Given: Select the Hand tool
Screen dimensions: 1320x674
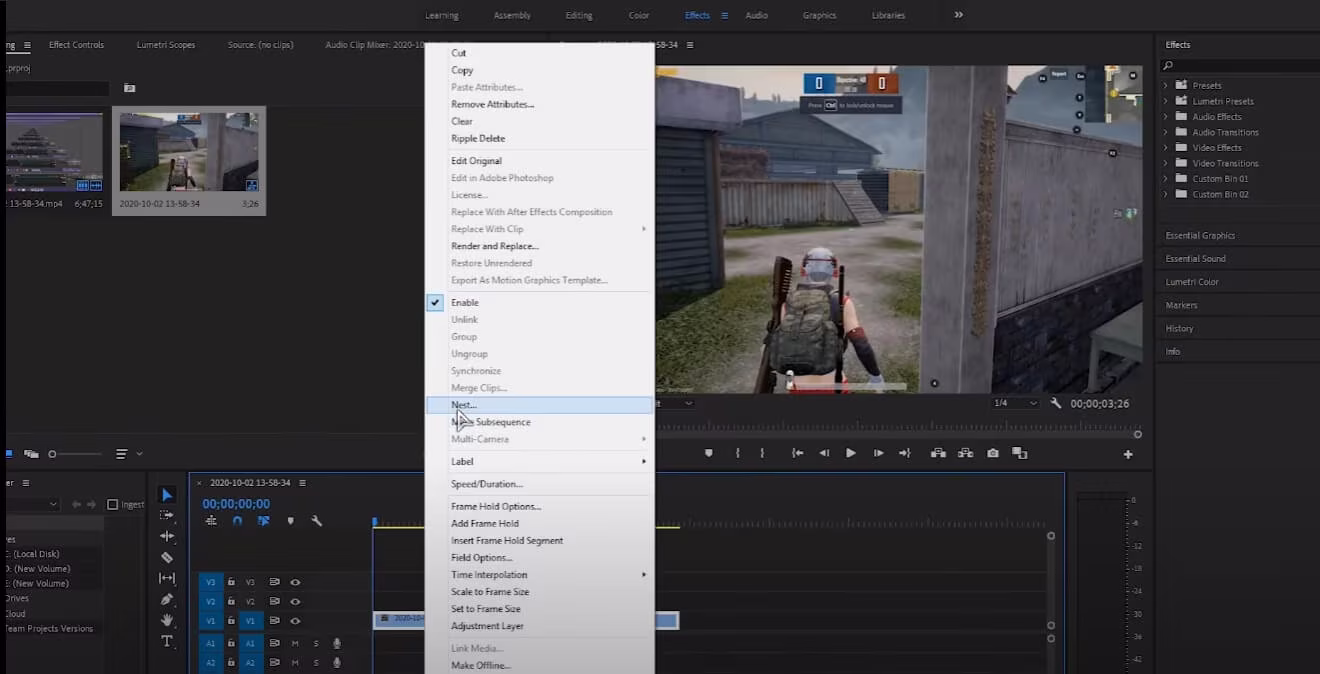Looking at the screenshot, I should [x=167, y=620].
